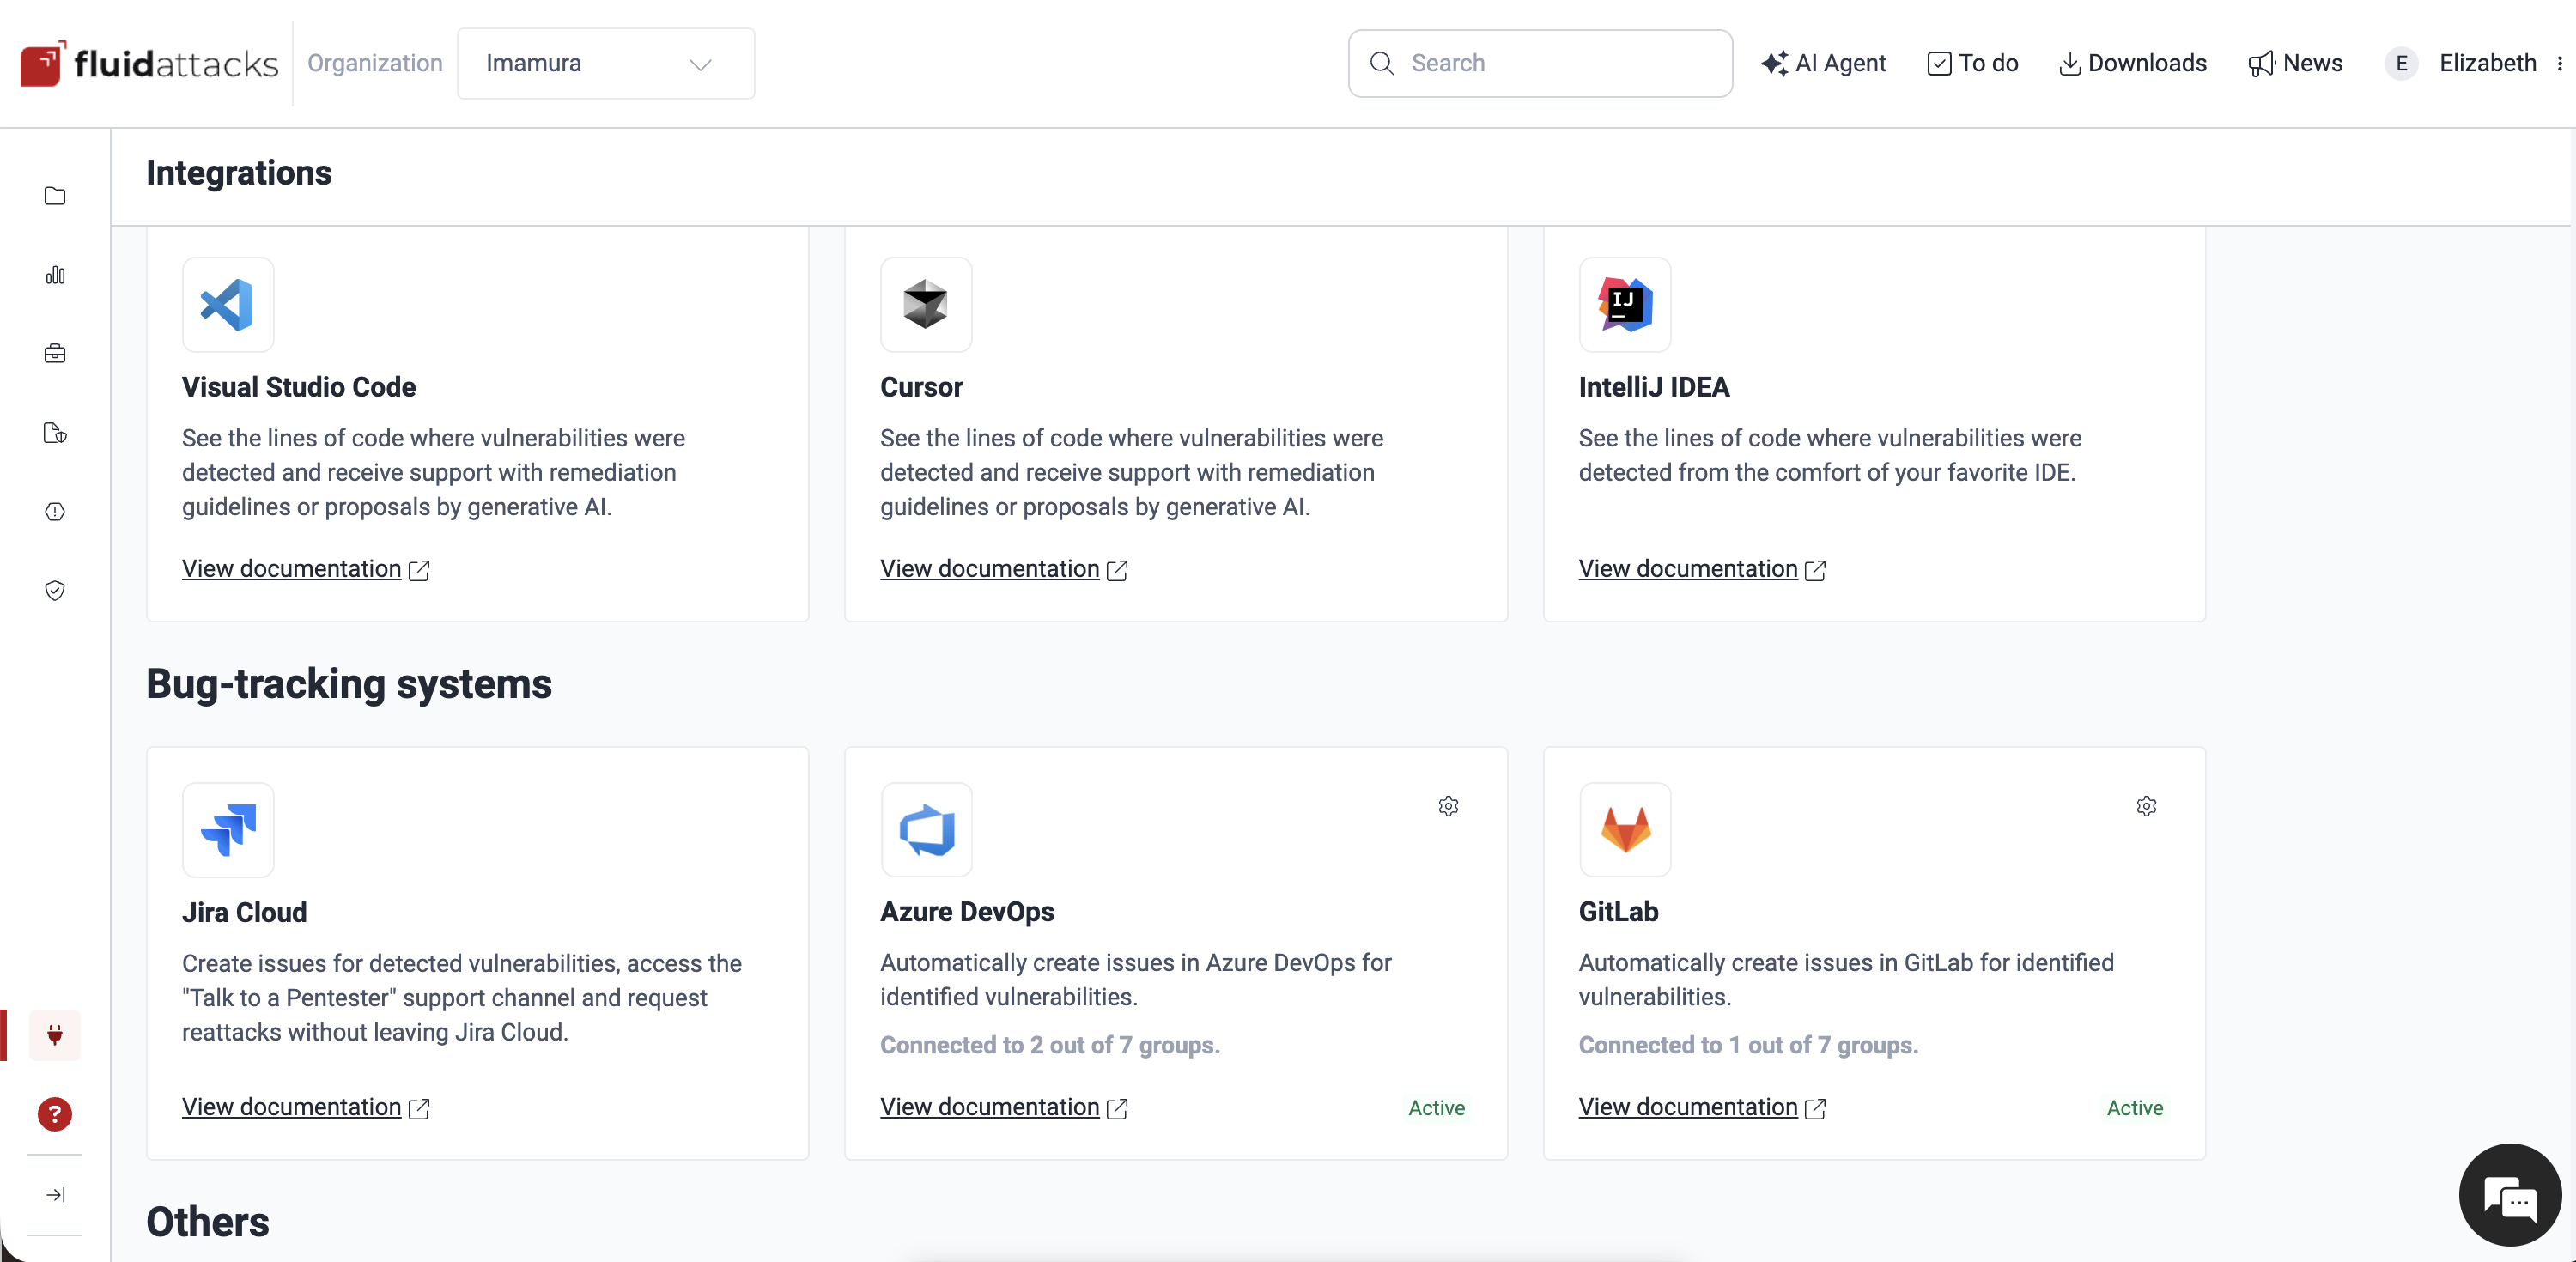Click the Cursor card title
This screenshot has width=2576, height=1262.
(921, 387)
